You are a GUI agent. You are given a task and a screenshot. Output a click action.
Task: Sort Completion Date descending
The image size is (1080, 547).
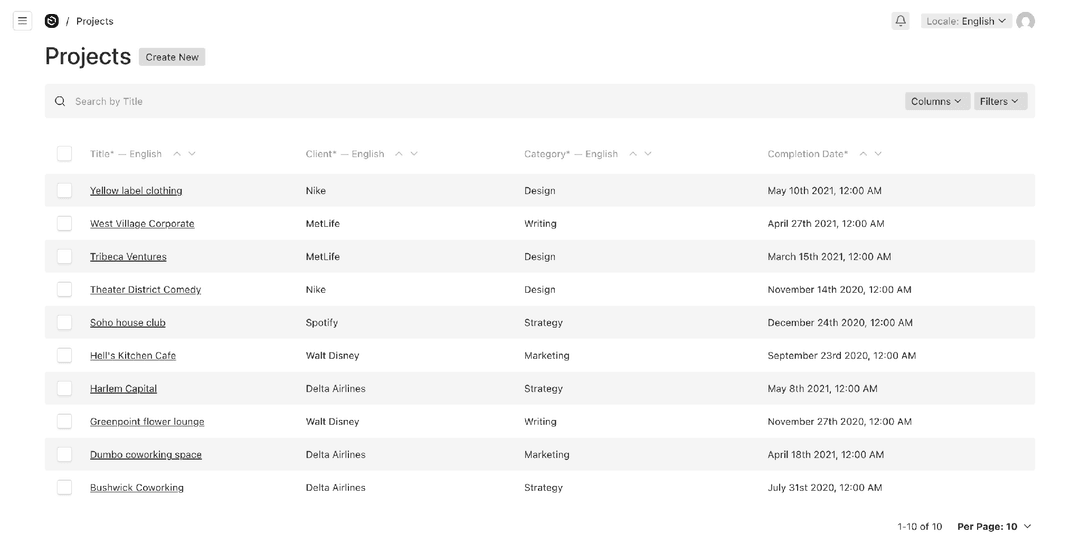pyautogui.click(x=878, y=154)
